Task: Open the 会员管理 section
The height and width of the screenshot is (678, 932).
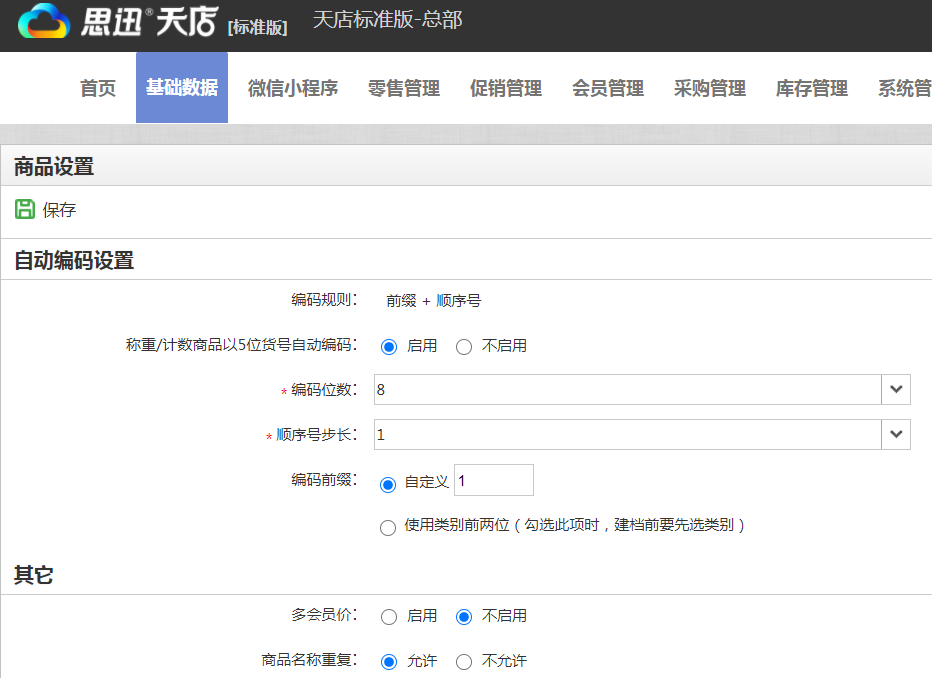Action: point(607,88)
